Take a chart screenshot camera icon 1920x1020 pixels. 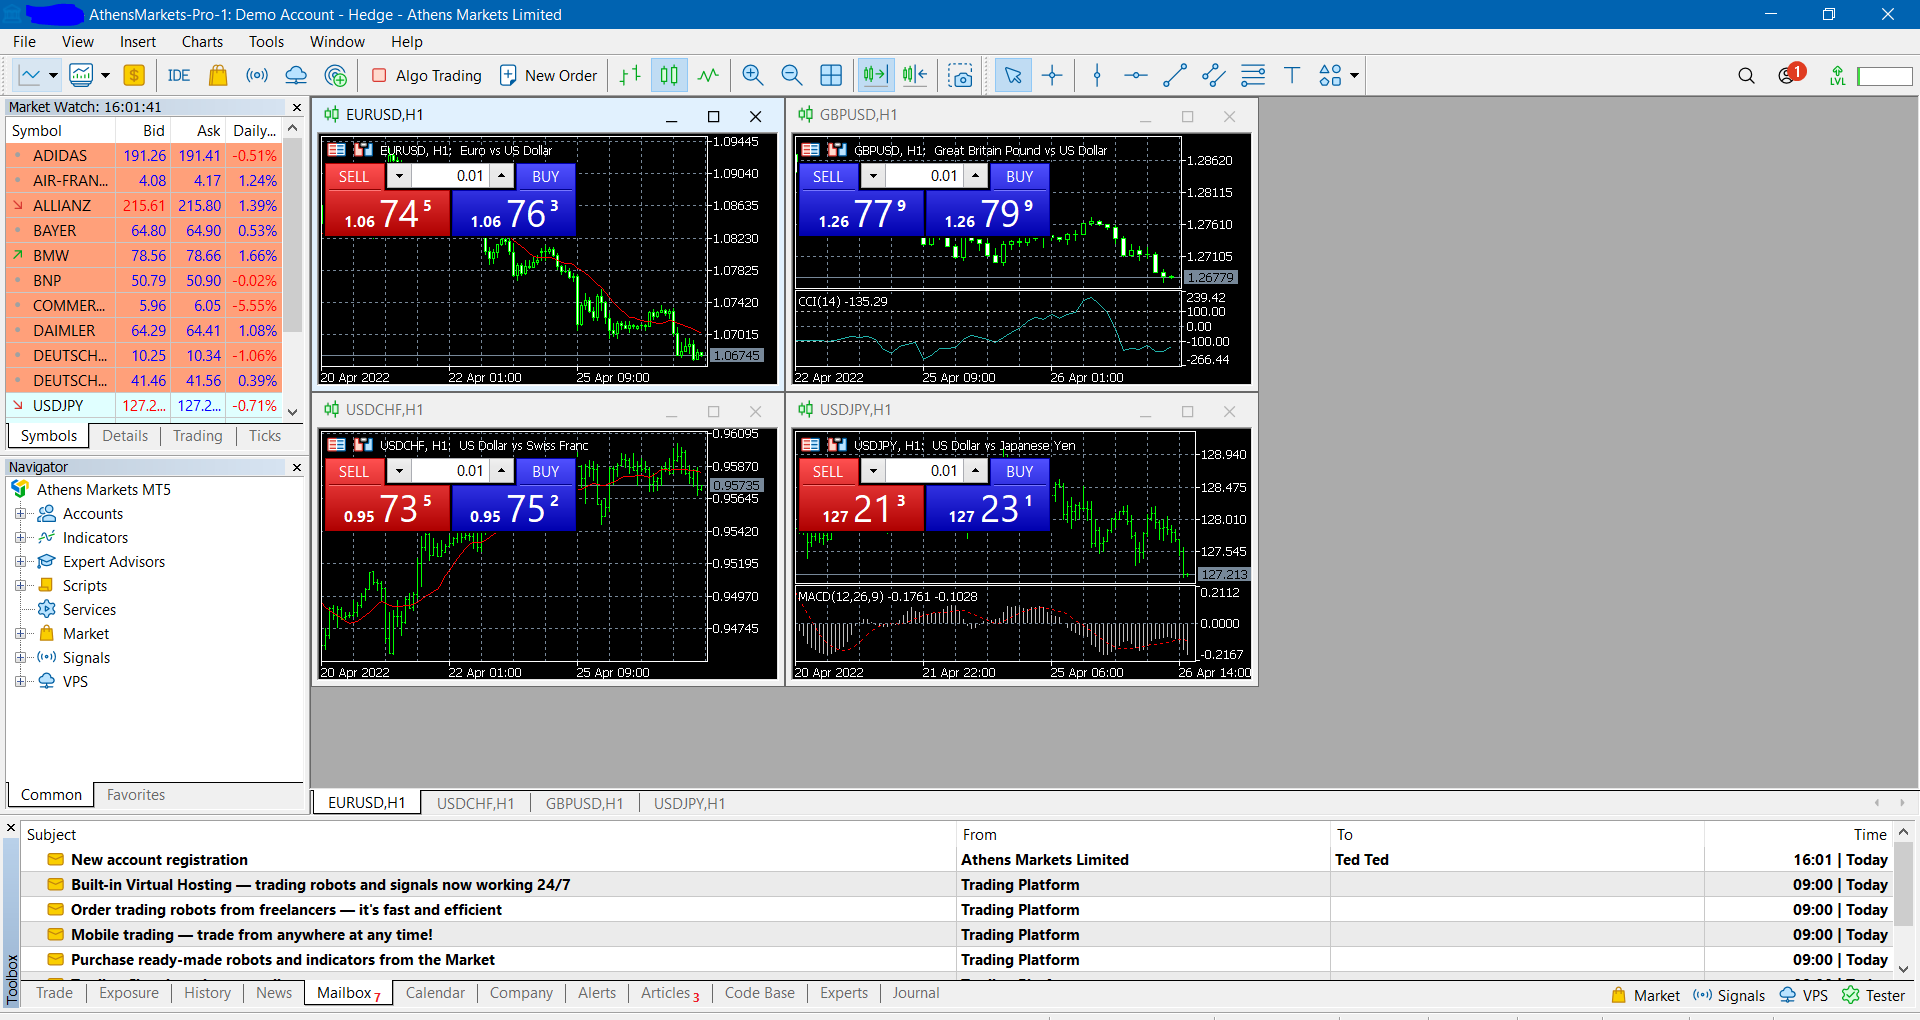(960, 75)
